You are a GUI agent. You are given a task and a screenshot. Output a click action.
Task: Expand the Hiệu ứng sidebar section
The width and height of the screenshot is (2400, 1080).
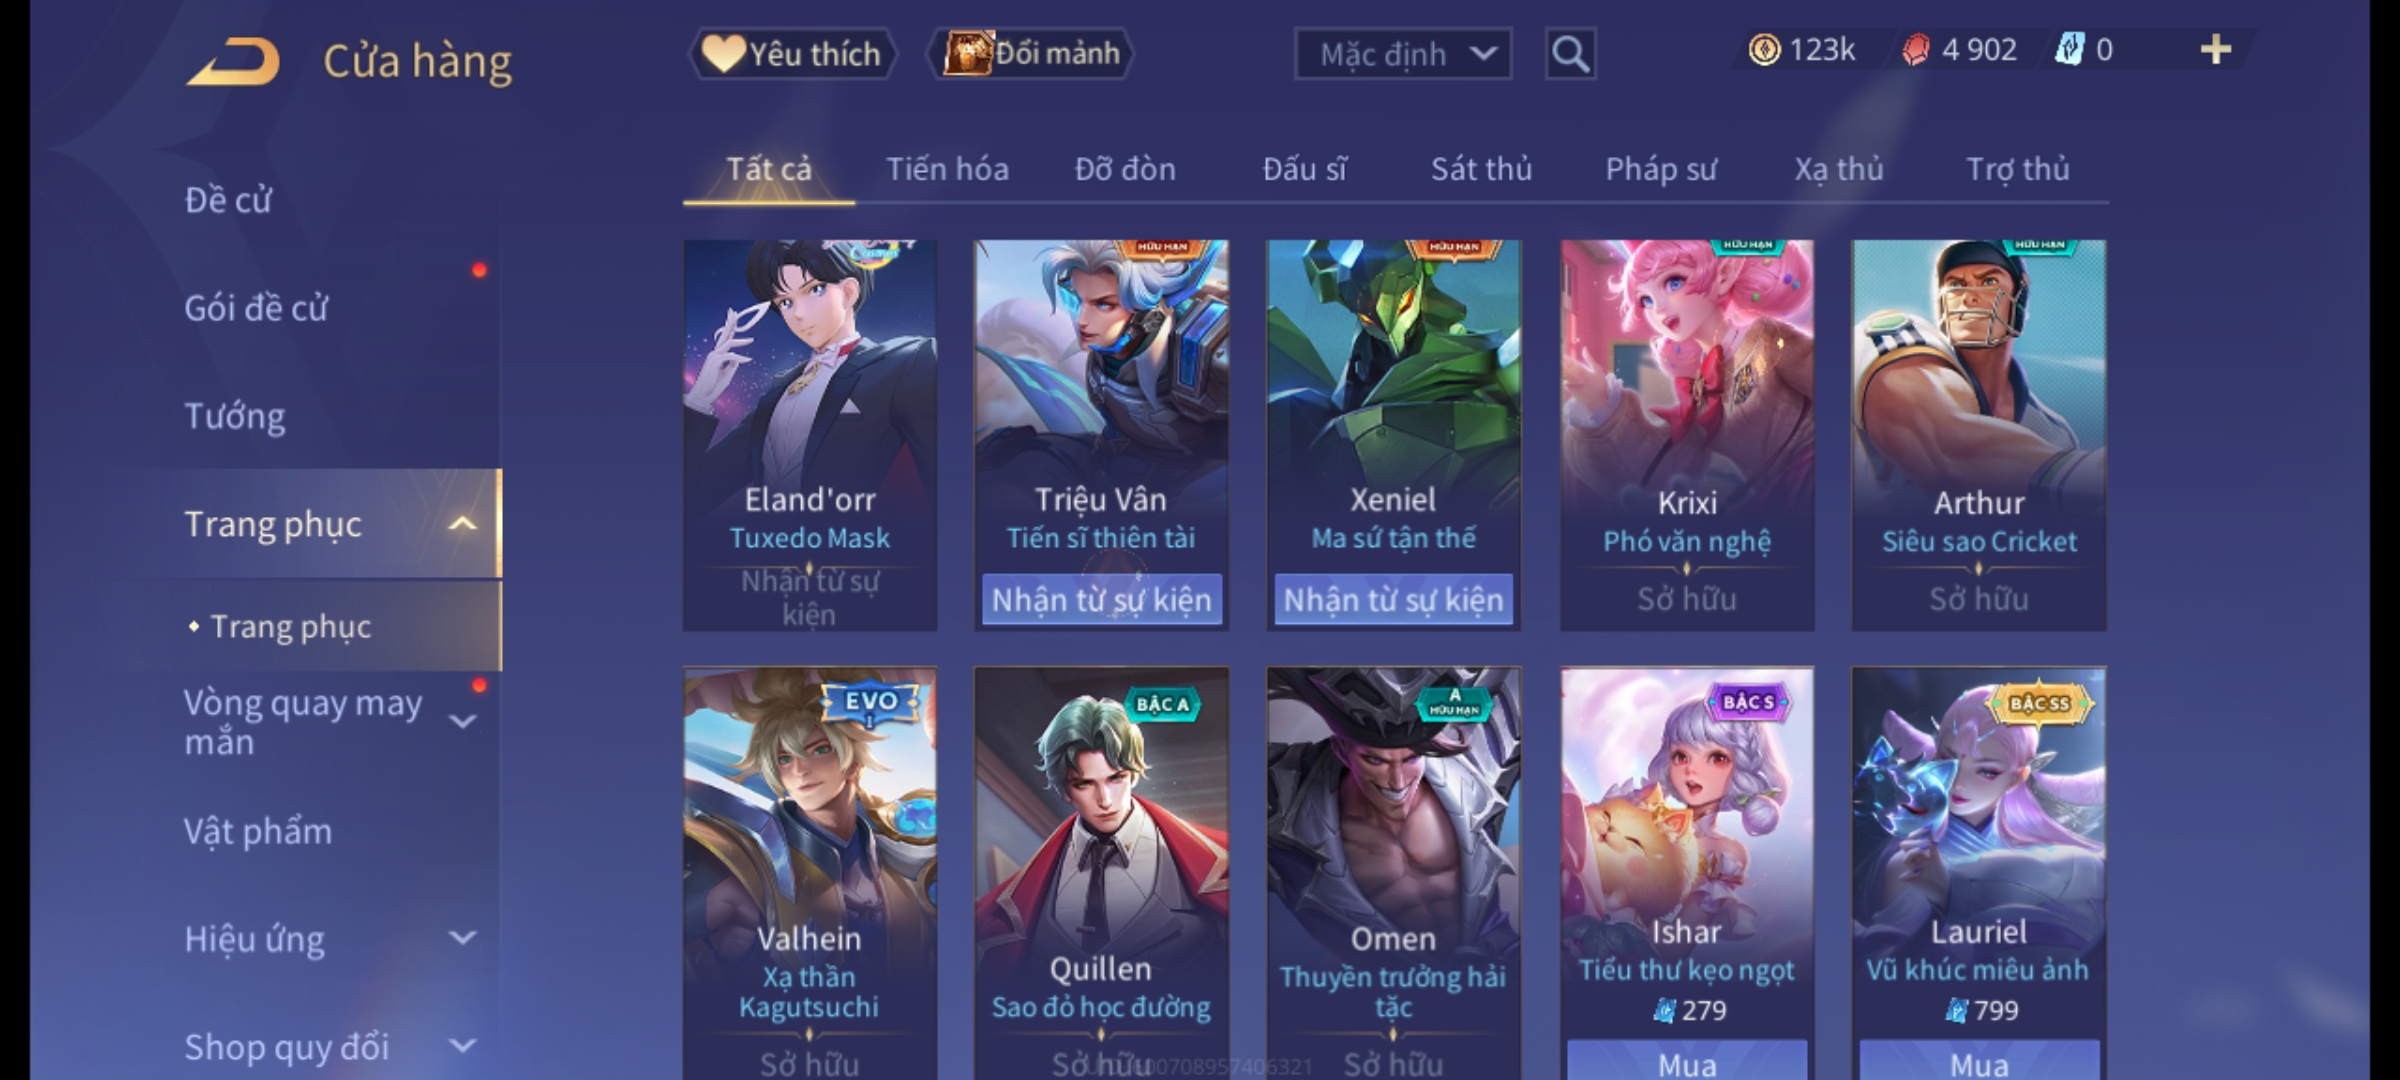pos(462,938)
